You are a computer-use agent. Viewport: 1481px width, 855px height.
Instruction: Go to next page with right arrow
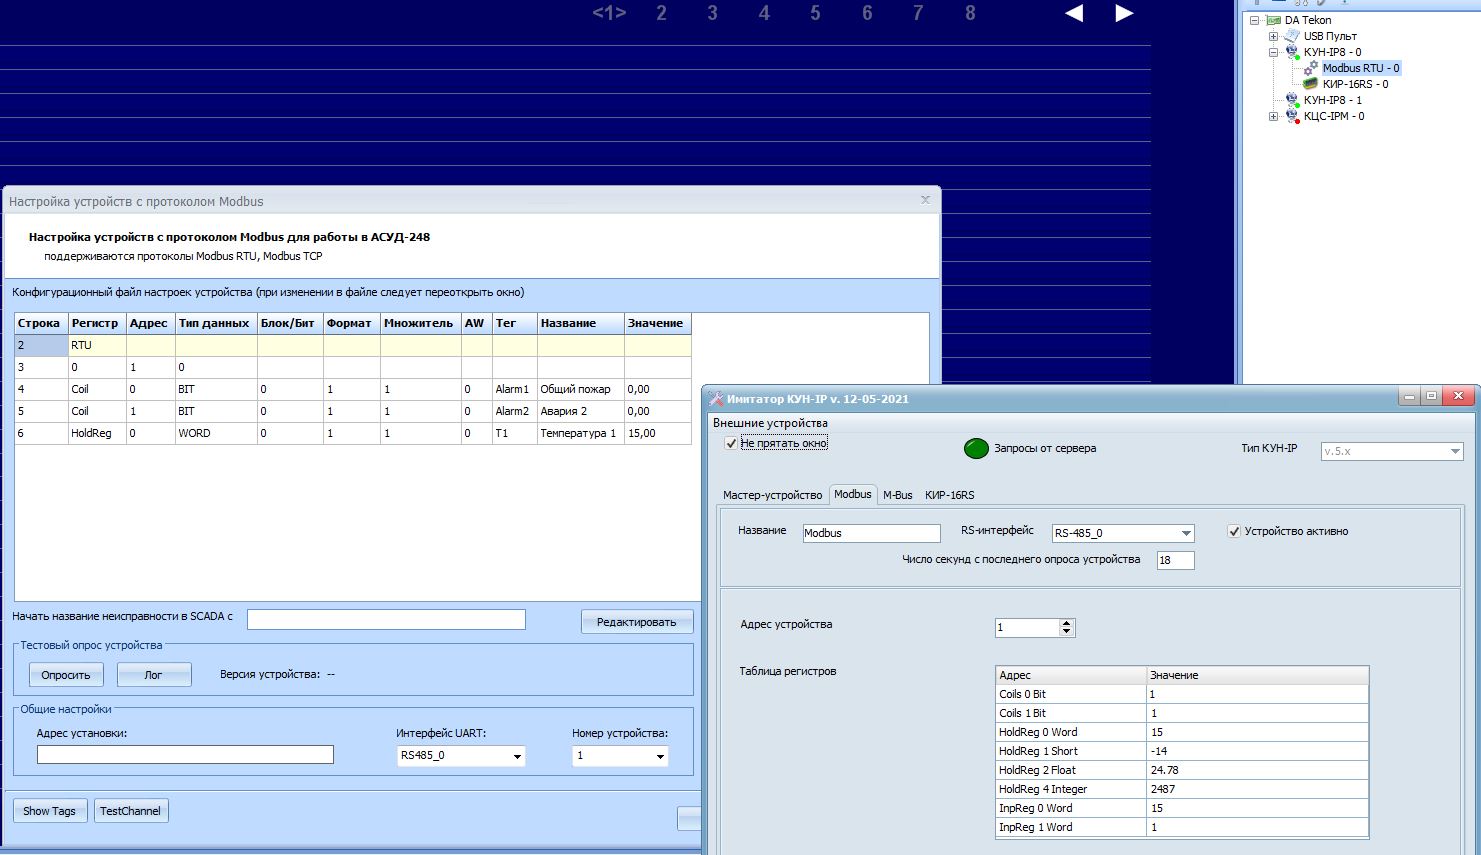1124,13
